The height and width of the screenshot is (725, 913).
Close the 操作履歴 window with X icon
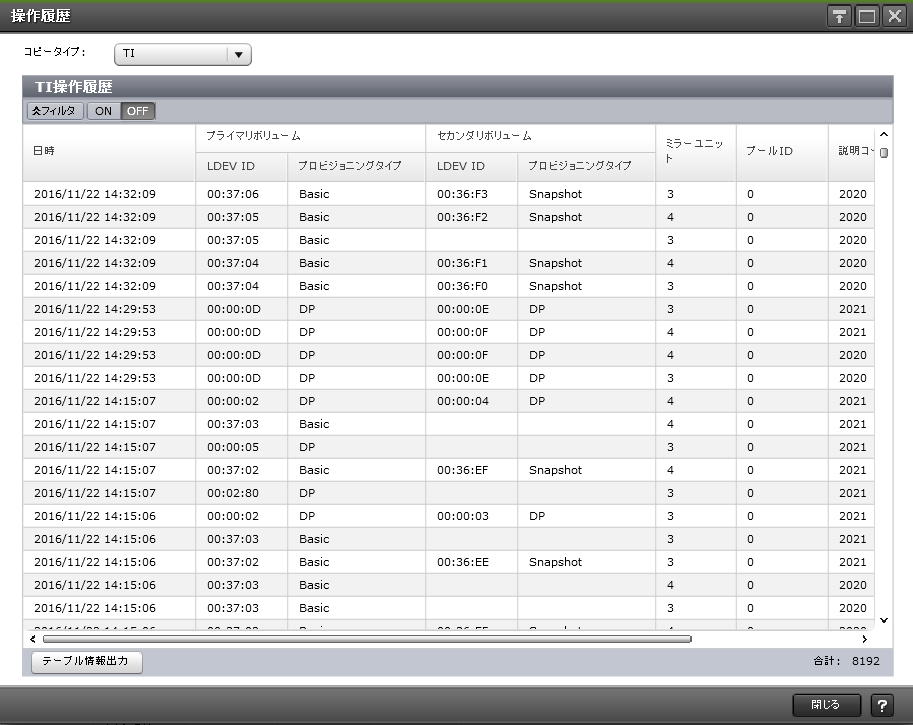pos(893,16)
